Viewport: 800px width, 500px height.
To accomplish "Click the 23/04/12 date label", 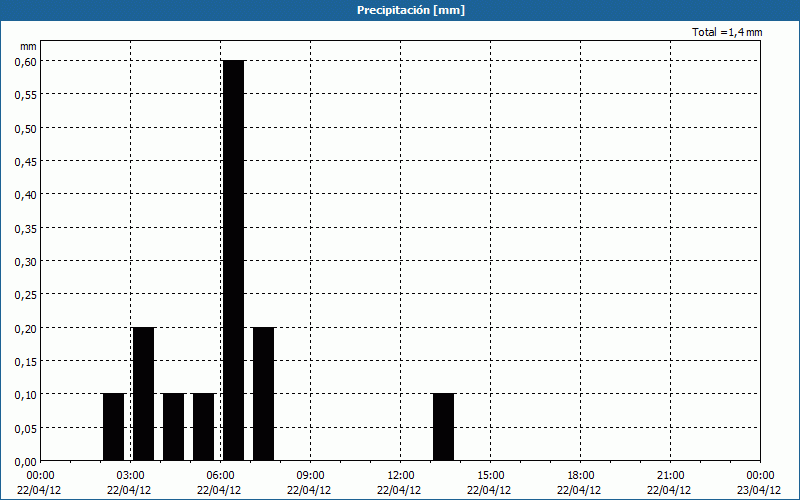I will [759, 490].
